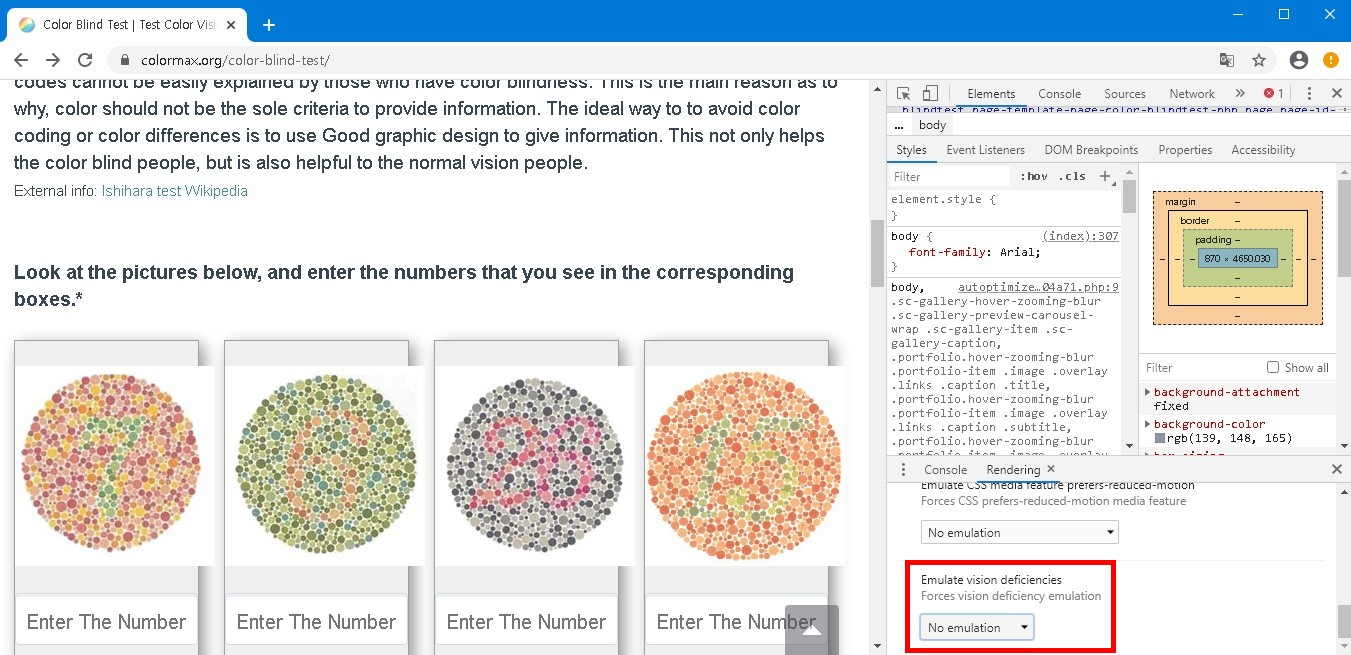
Task: Open the Network panel
Action: click(1192, 93)
